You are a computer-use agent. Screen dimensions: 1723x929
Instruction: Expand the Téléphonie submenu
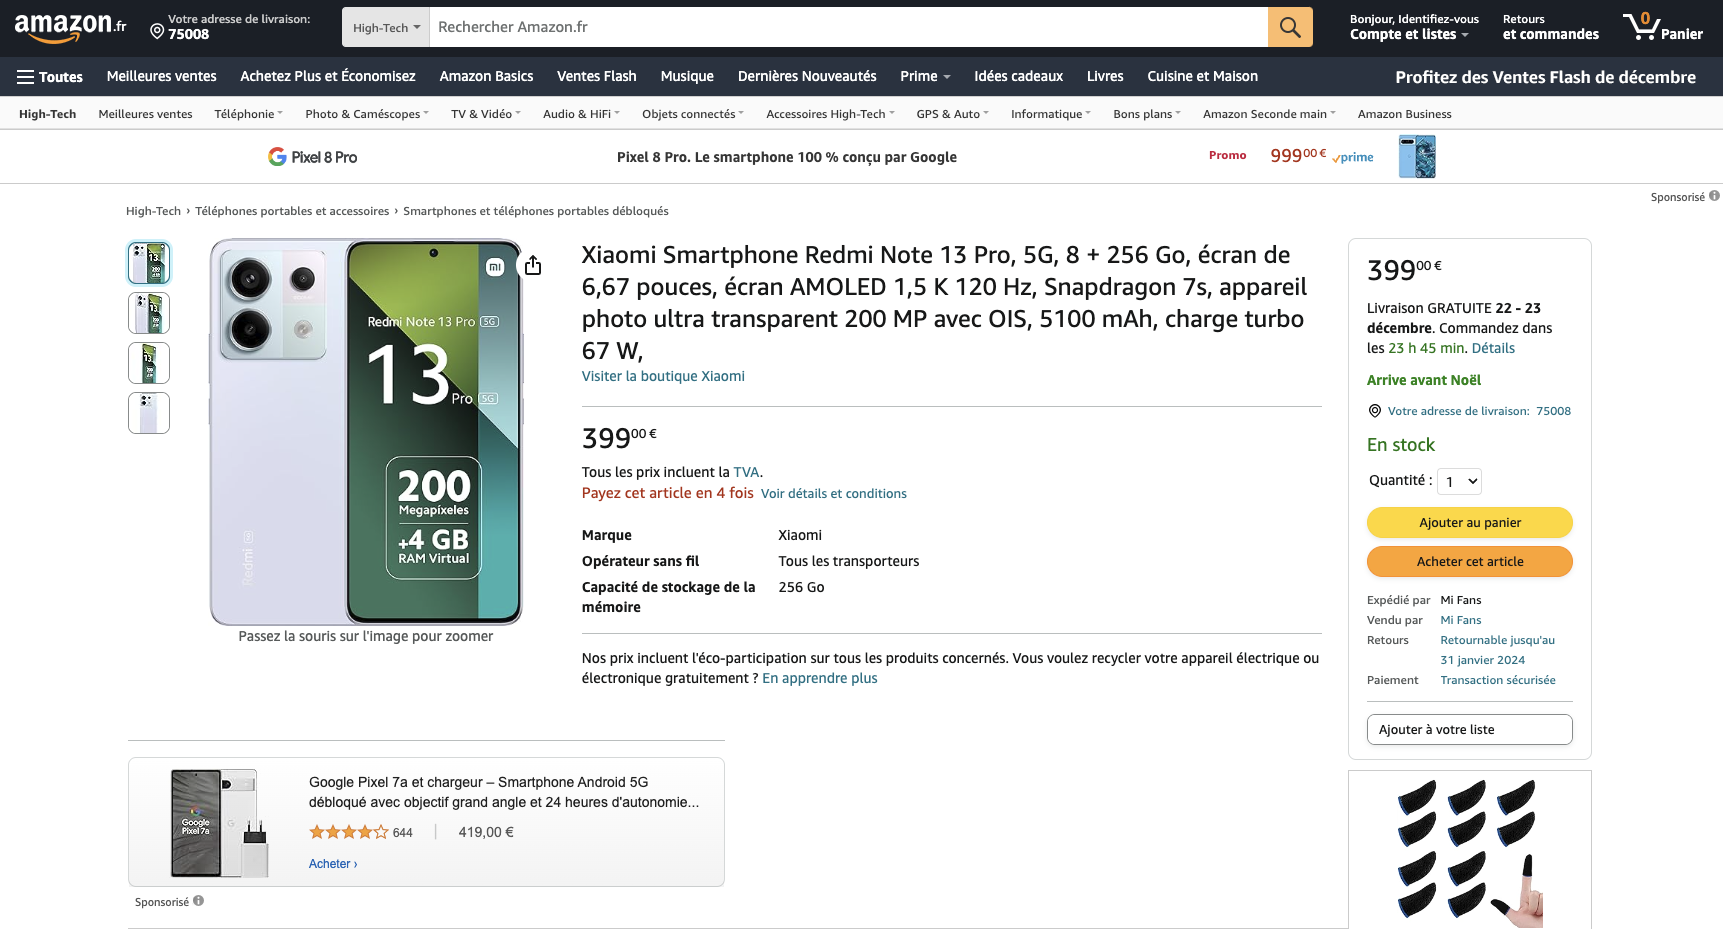click(248, 114)
